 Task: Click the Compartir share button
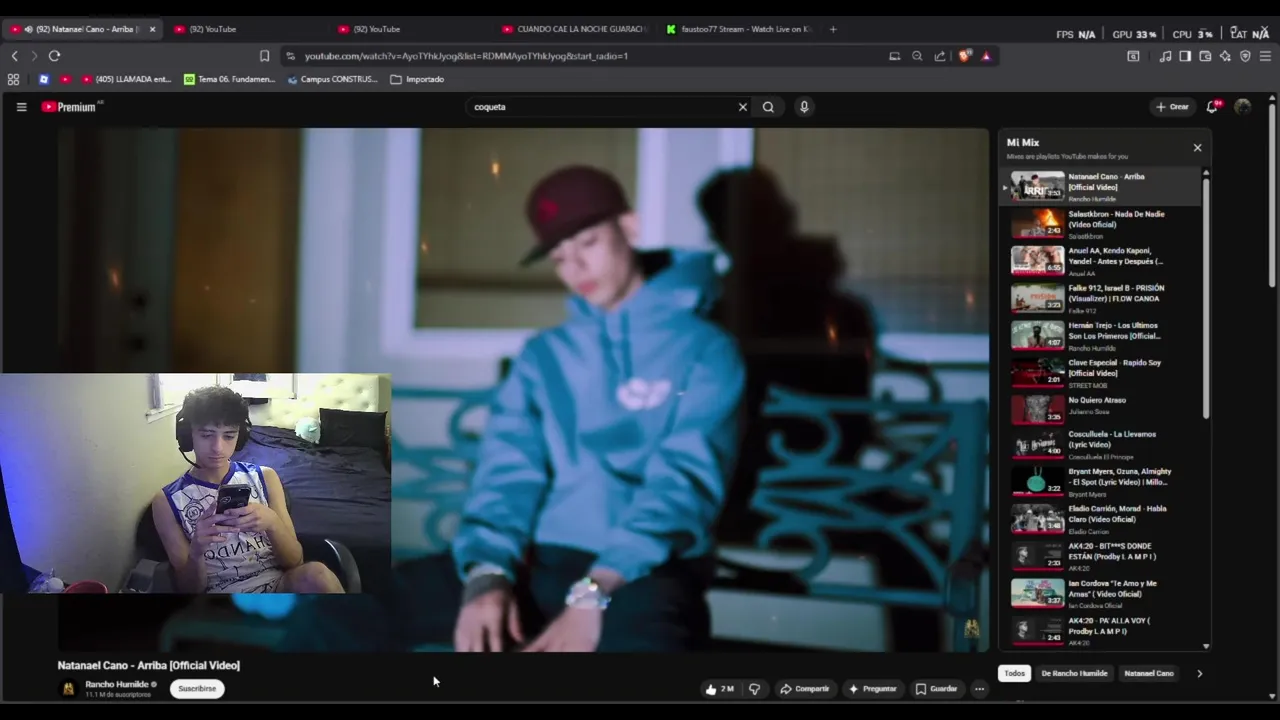(805, 689)
